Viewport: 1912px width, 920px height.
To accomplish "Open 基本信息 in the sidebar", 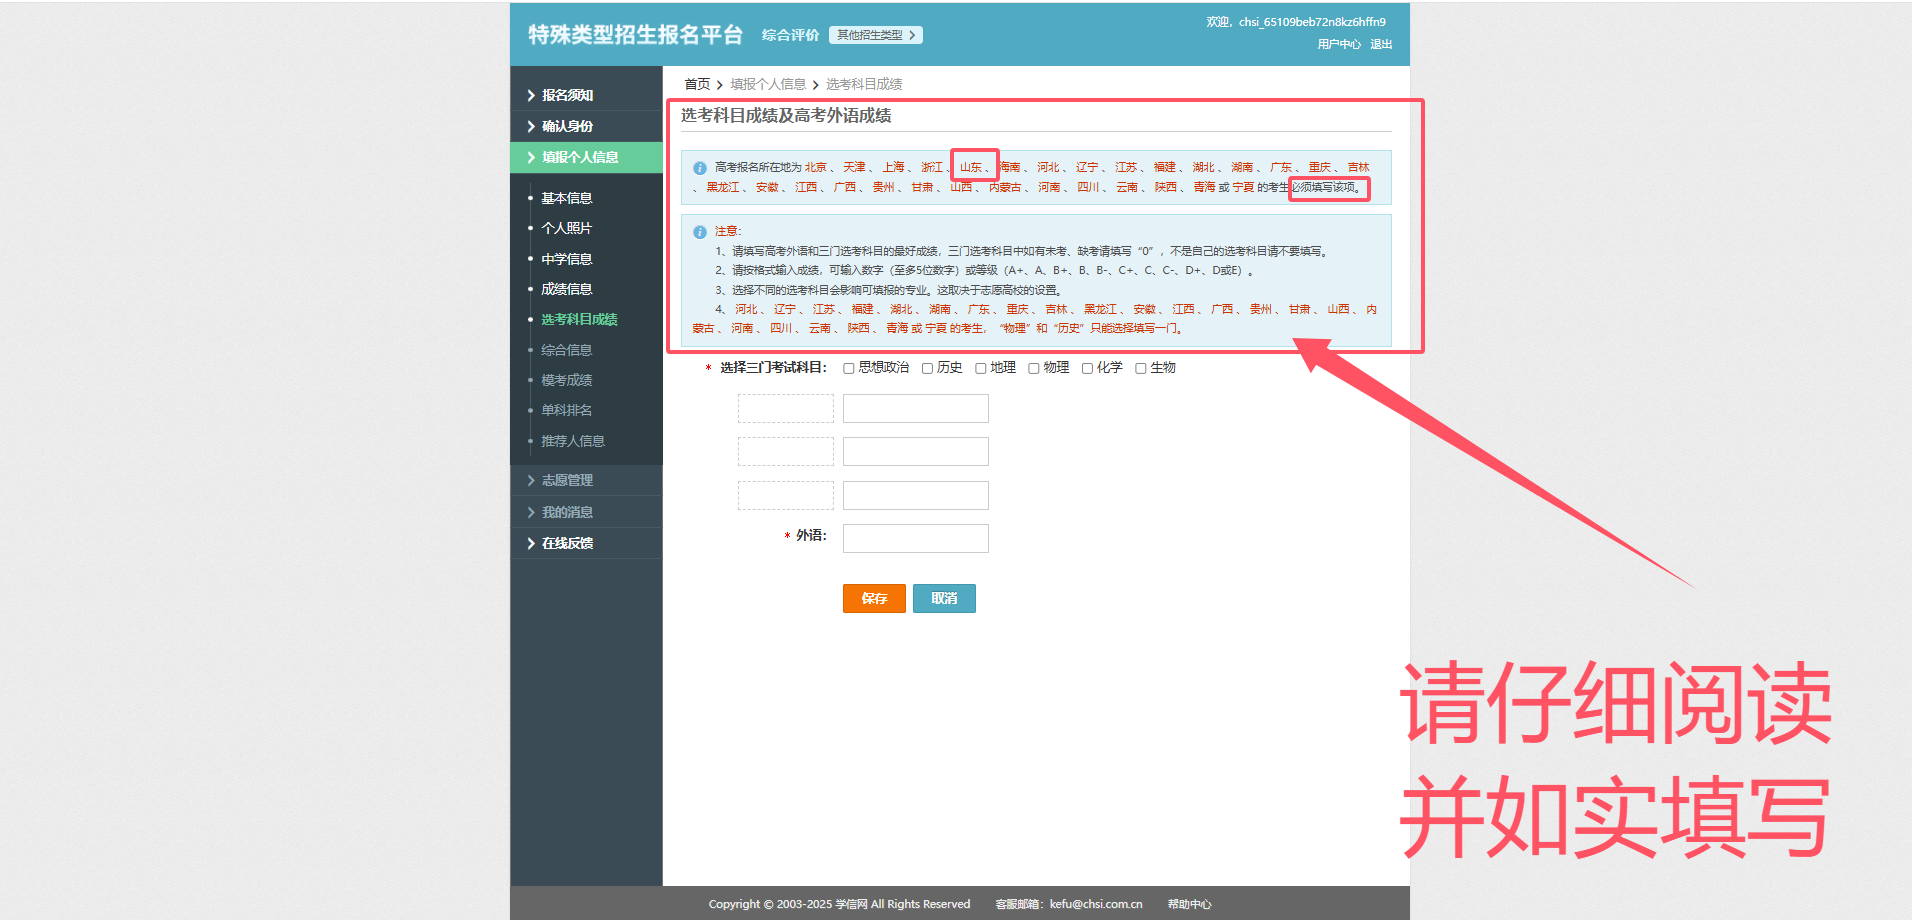I will pyautogui.click(x=566, y=199).
